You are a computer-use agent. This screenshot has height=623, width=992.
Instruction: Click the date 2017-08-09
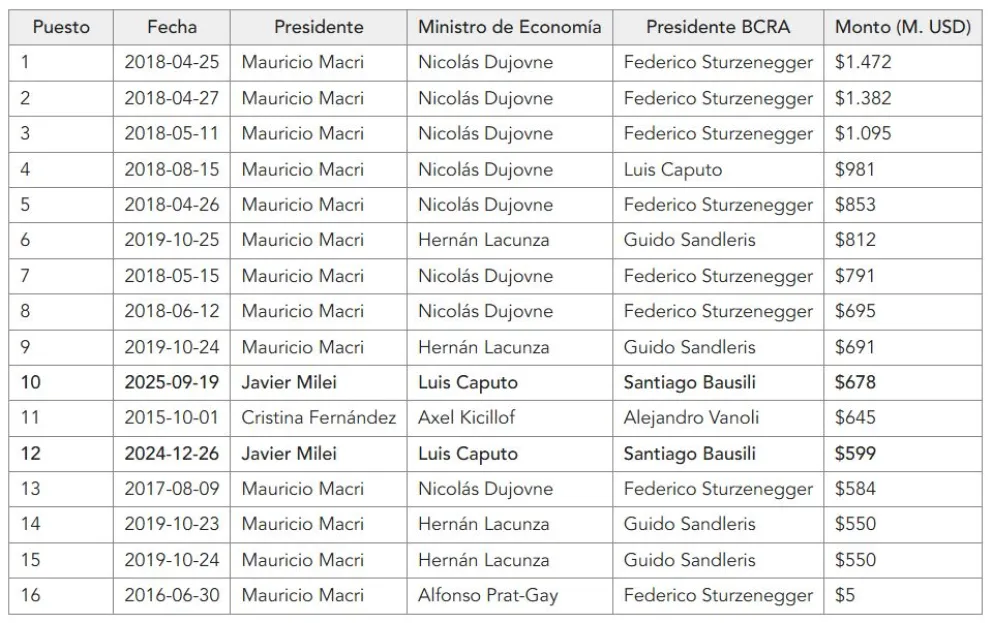(x=172, y=489)
